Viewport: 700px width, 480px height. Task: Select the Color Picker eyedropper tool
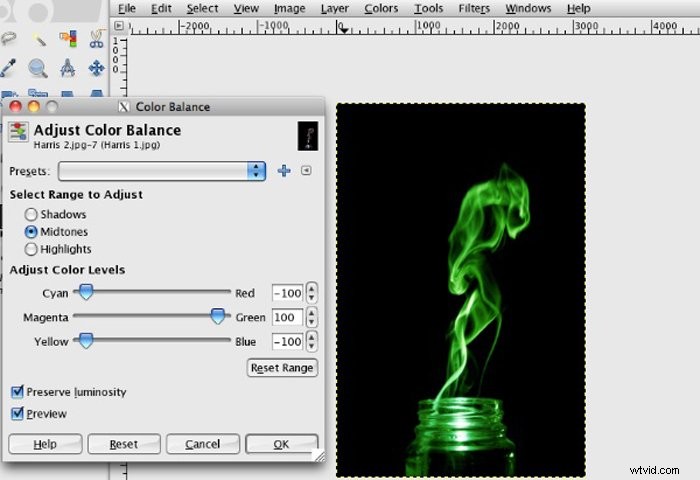tap(8, 68)
